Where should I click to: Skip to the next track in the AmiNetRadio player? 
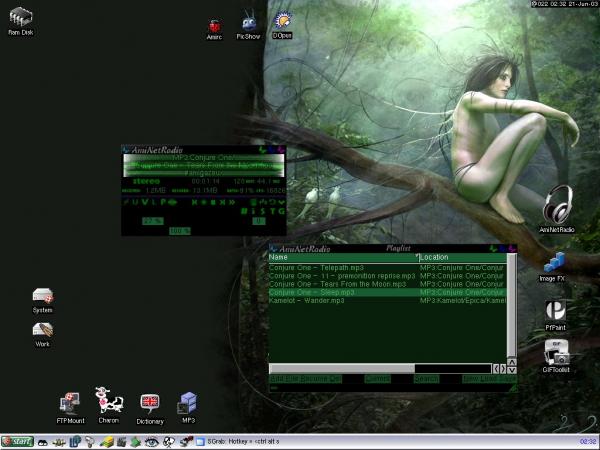(223, 202)
